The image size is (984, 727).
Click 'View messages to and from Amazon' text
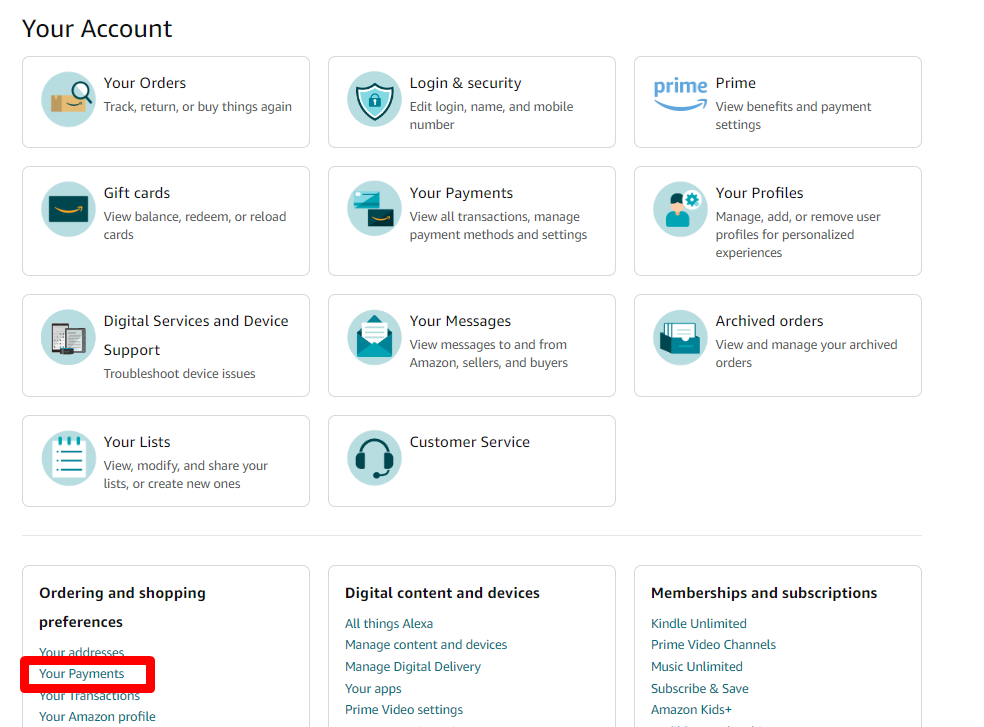(488, 353)
